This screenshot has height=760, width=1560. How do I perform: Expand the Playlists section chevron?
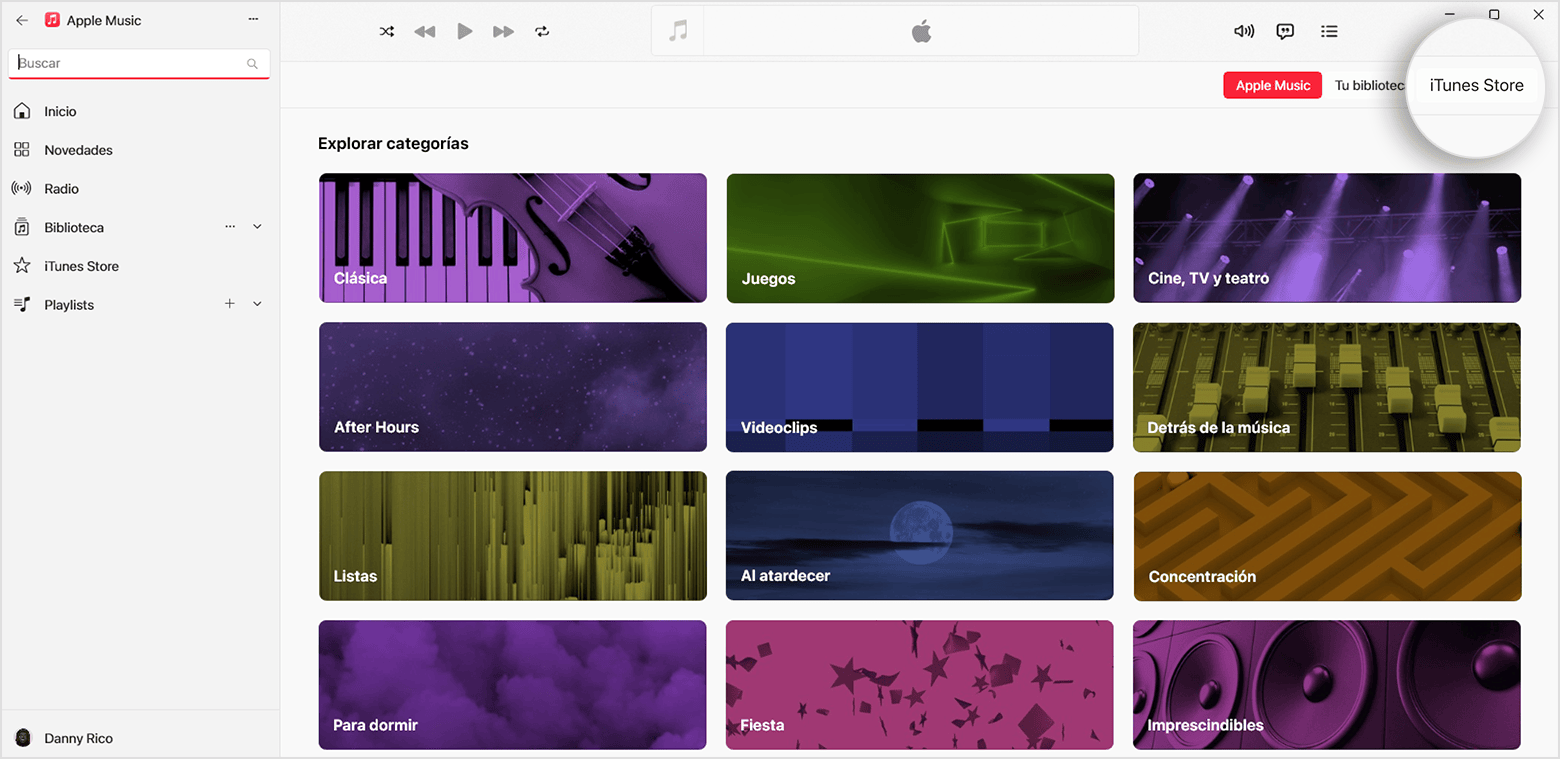257,304
